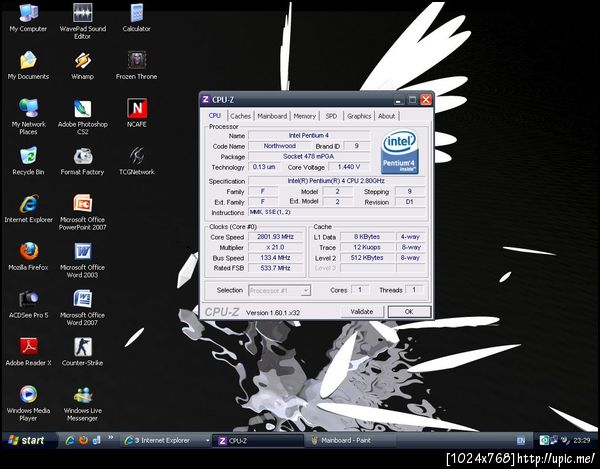Open the Graphics tab
600x469 pixels.
[359, 116]
